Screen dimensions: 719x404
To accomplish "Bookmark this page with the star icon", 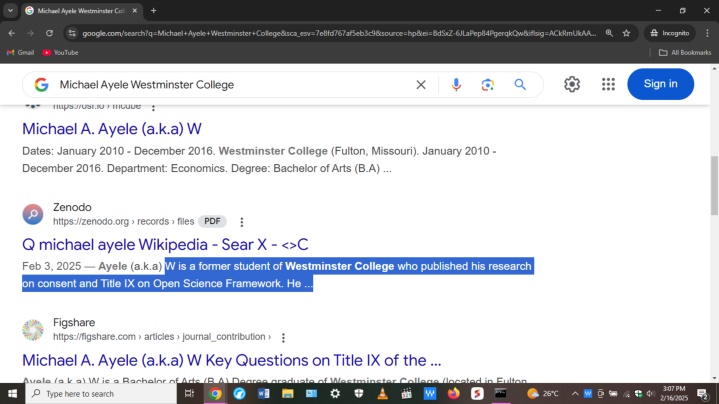I will [626, 33].
